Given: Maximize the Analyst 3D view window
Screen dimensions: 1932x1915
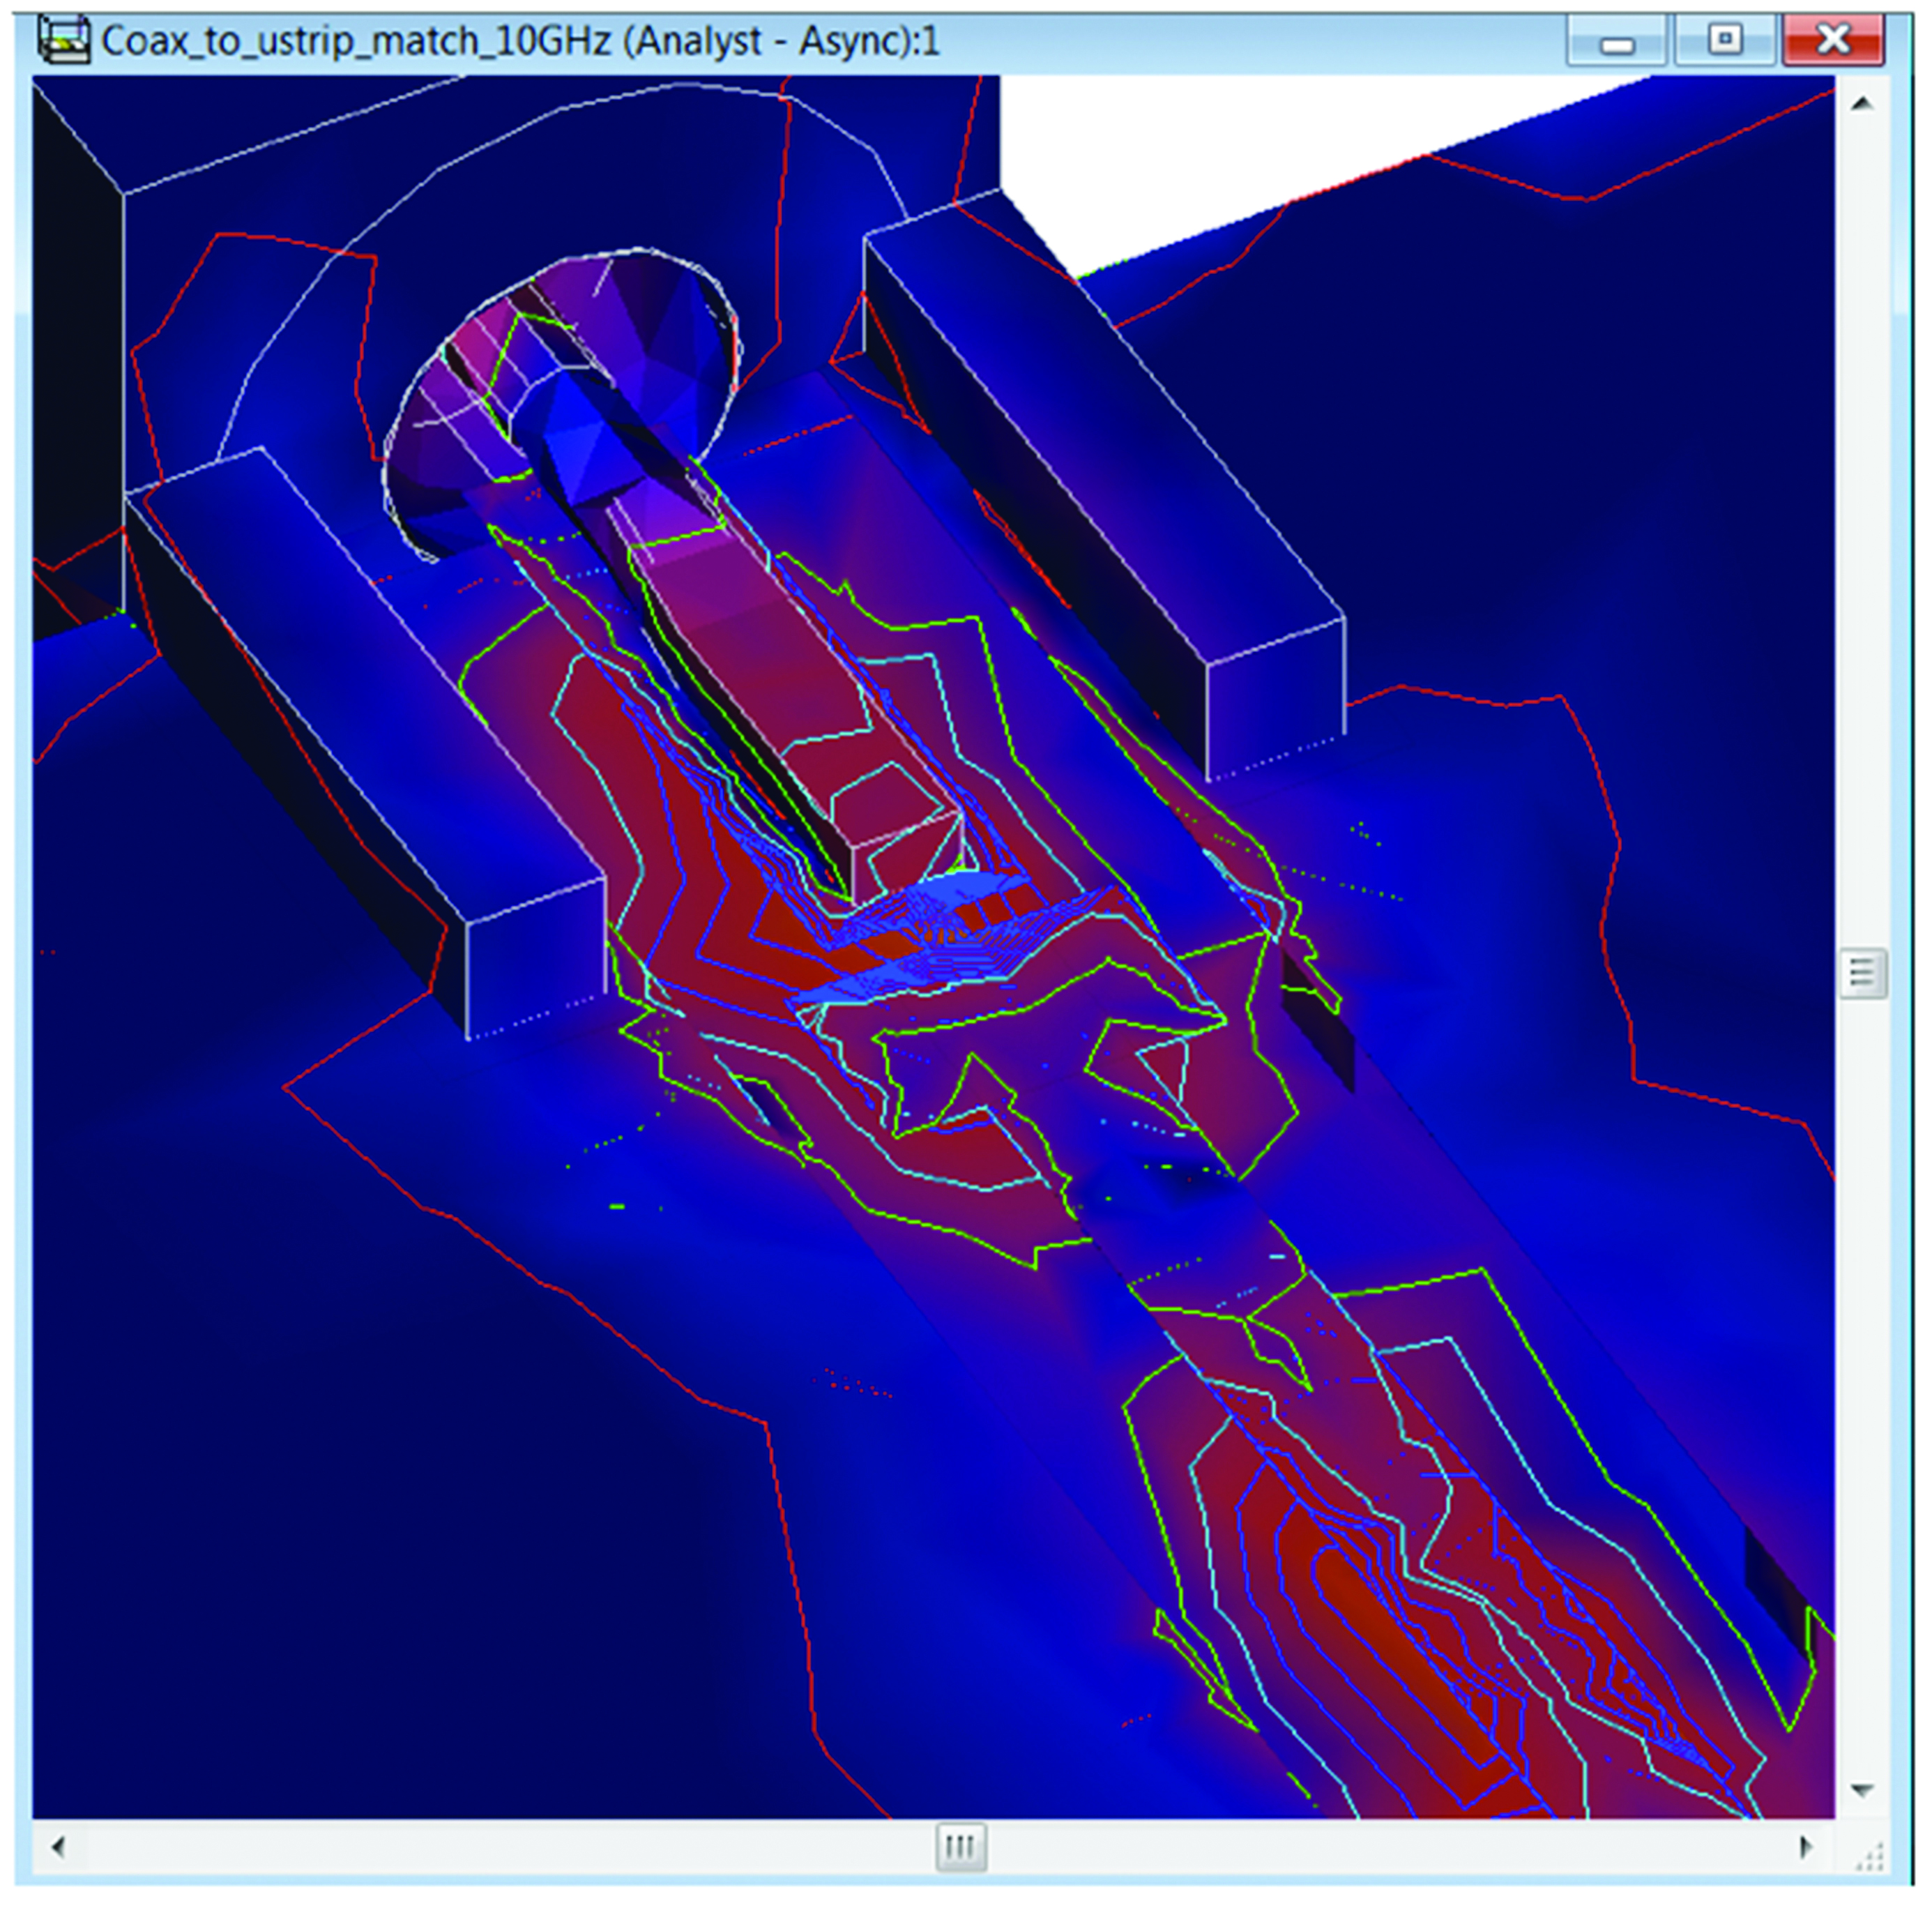Looking at the screenshot, I should coord(1724,40).
